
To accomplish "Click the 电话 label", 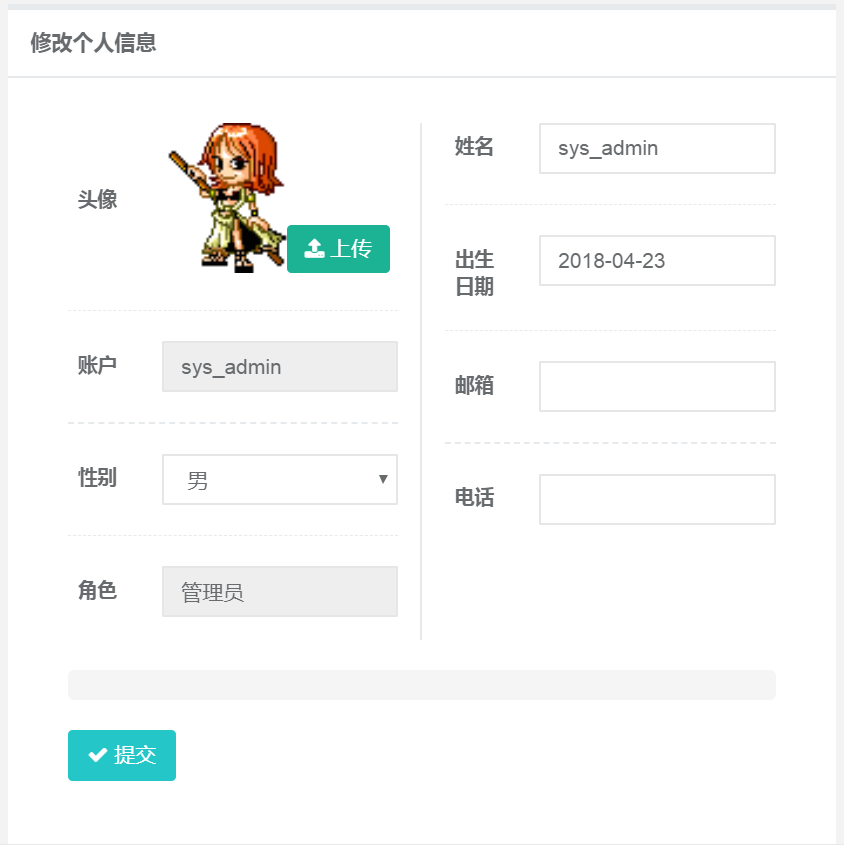I will (474, 497).
